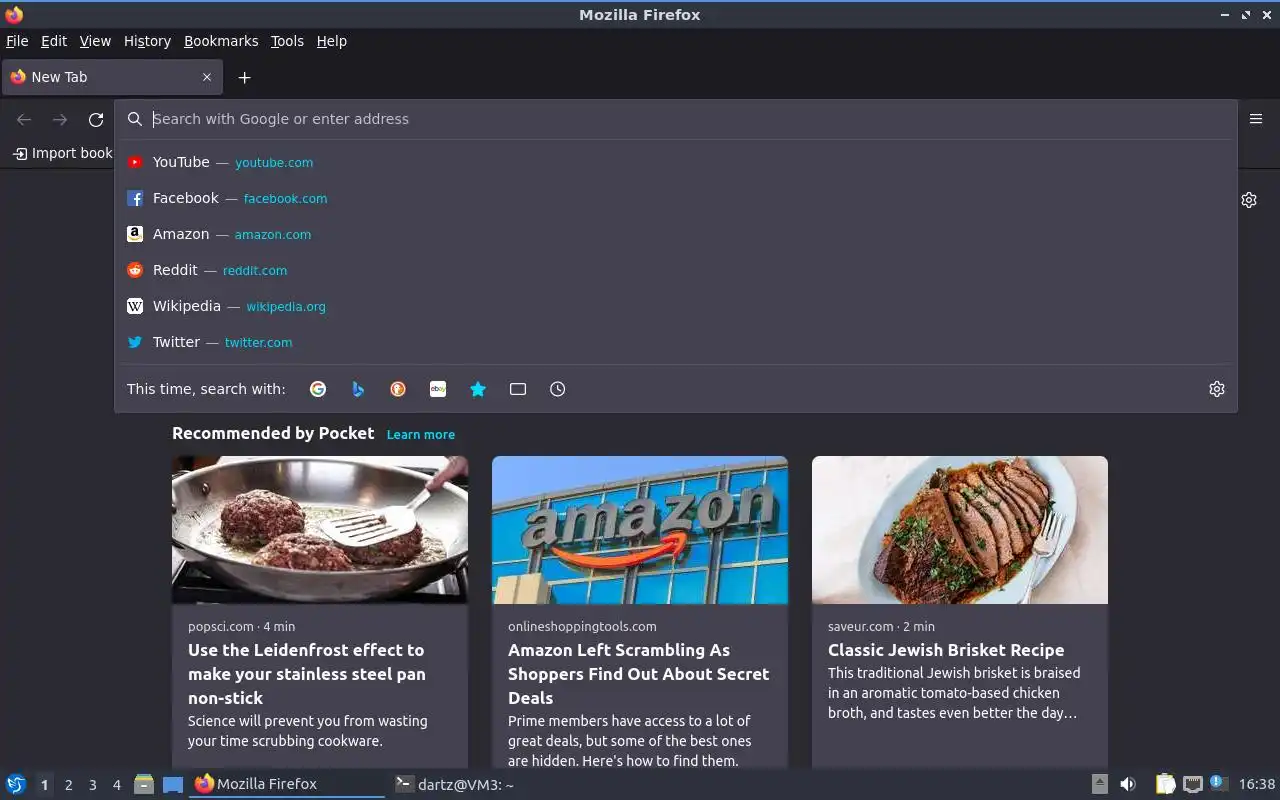Open search settings gear in dropdown
This screenshot has height=800, width=1280.
tap(1217, 389)
